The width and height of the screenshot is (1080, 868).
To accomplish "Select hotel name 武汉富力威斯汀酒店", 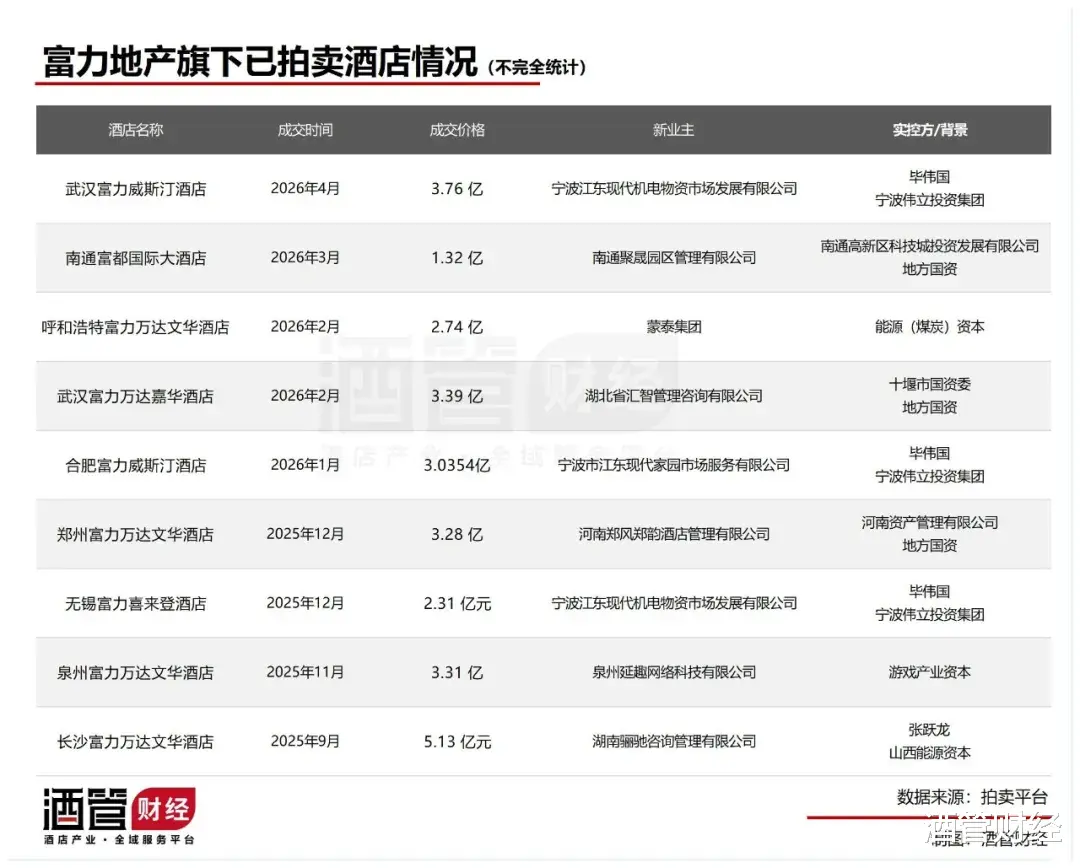I will [x=136, y=189].
